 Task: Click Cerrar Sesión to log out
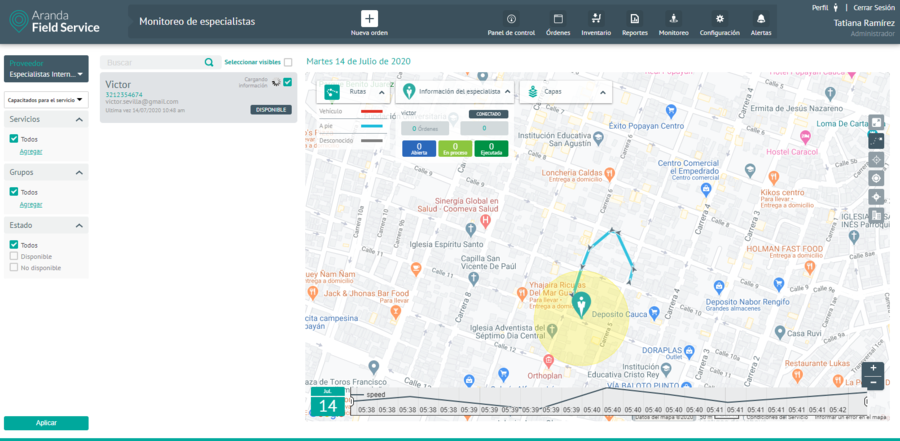coord(874,7)
